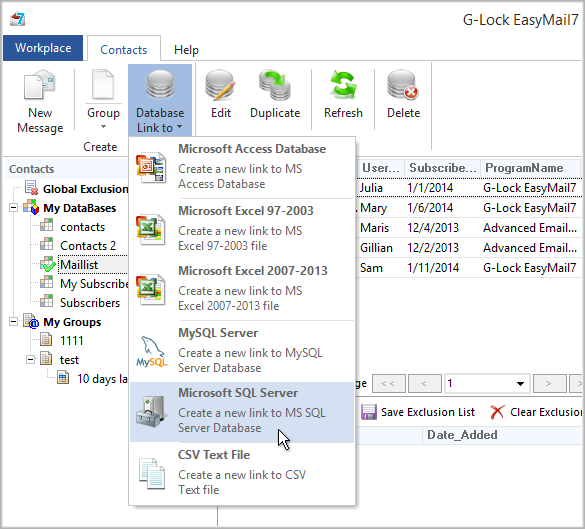The image size is (585, 529).
Task: Click the Database Link to button
Action: (160, 100)
